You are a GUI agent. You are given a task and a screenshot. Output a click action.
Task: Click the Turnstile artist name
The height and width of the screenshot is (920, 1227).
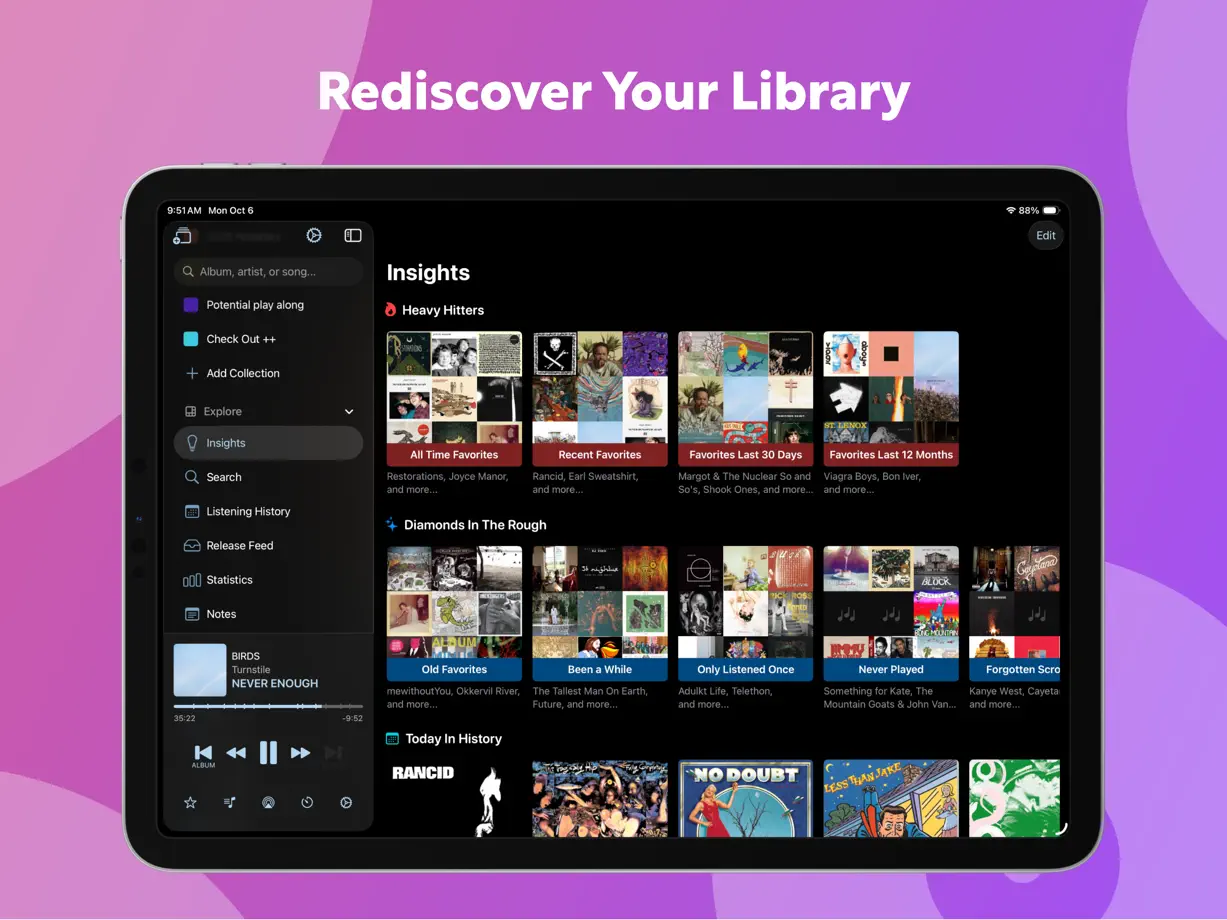pyautogui.click(x=251, y=670)
